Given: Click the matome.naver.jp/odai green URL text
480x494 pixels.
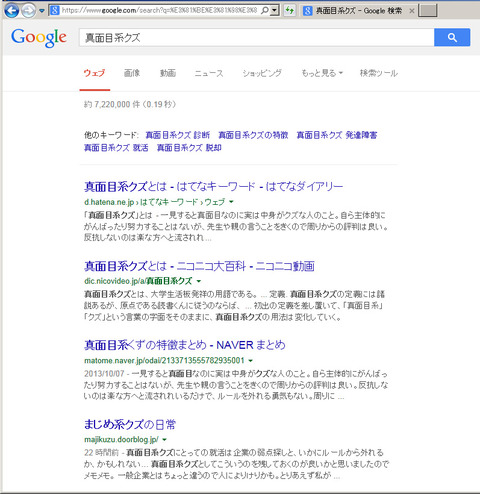Looking at the screenshot, I should [x=164, y=360].
